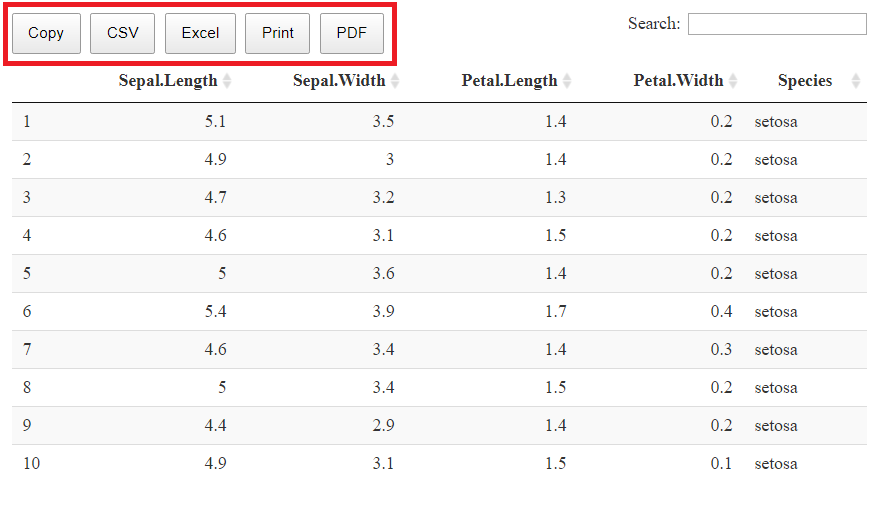Click the Copy button
Viewport: 875px width, 520px height.
pos(46,33)
